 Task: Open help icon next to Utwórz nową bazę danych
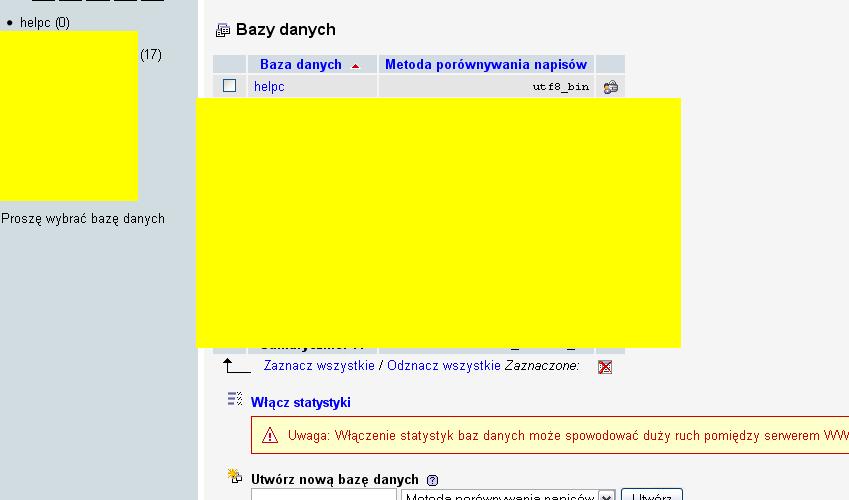click(432, 480)
